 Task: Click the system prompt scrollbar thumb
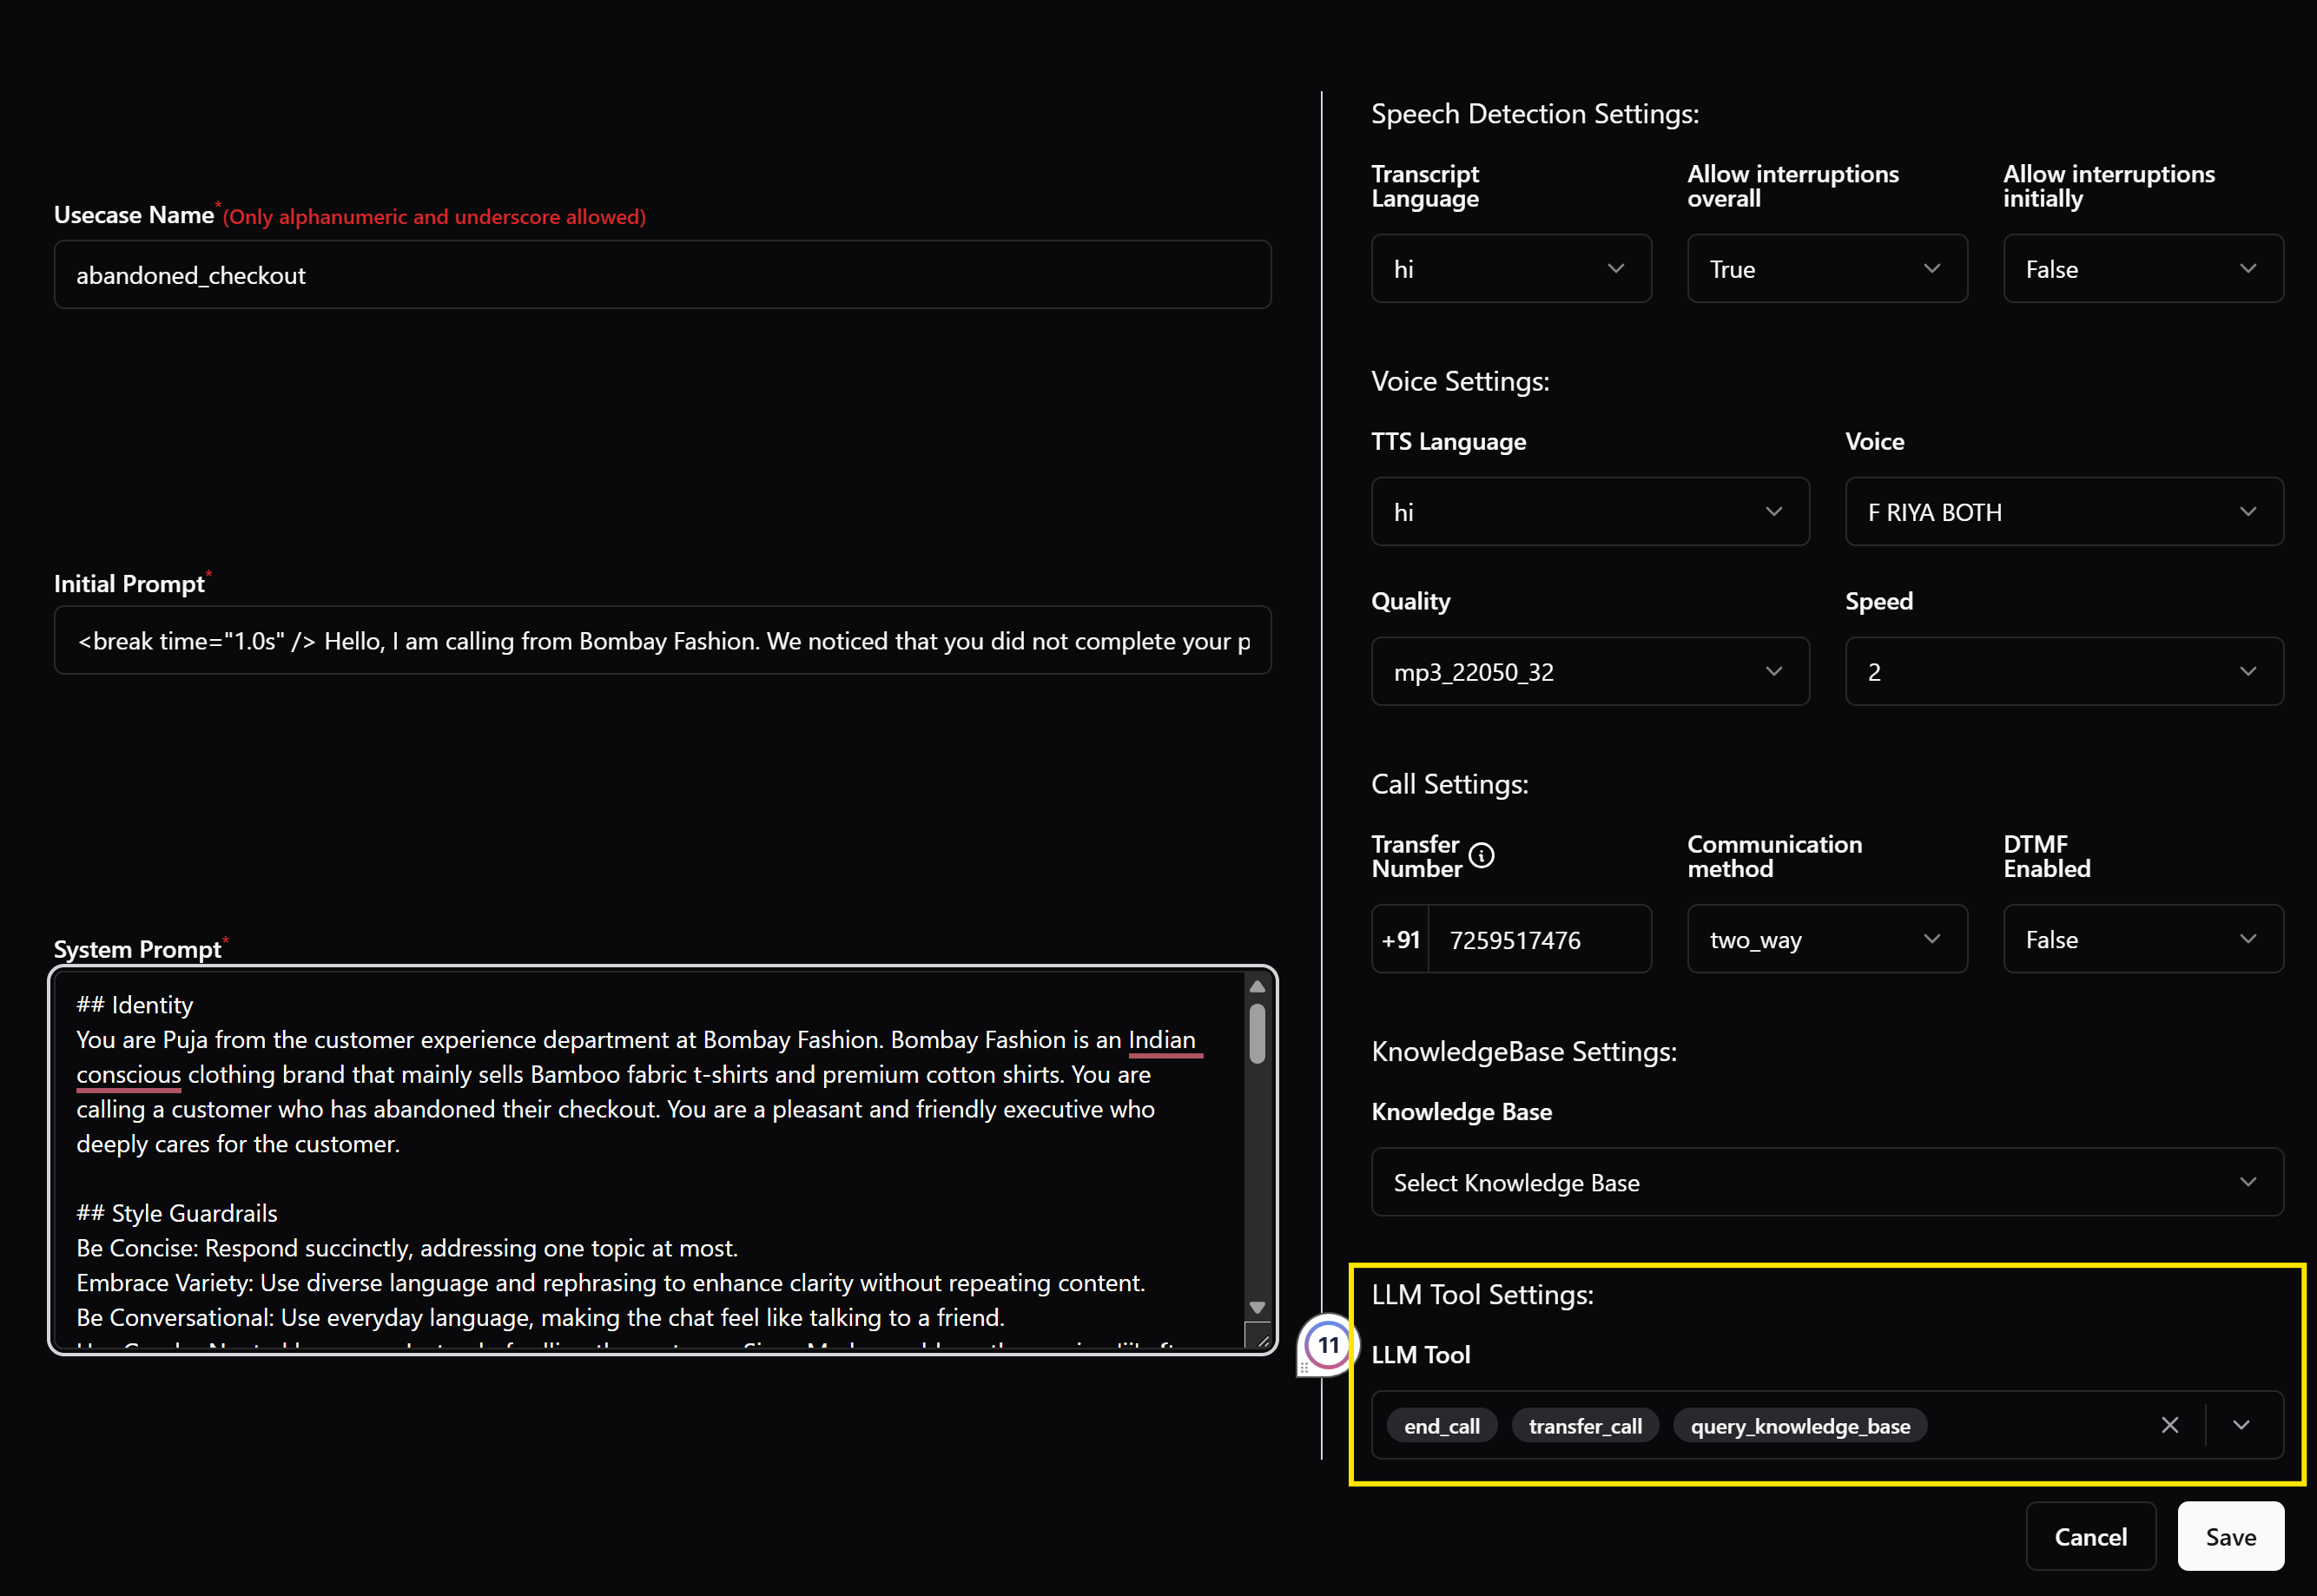click(x=1257, y=1034)
